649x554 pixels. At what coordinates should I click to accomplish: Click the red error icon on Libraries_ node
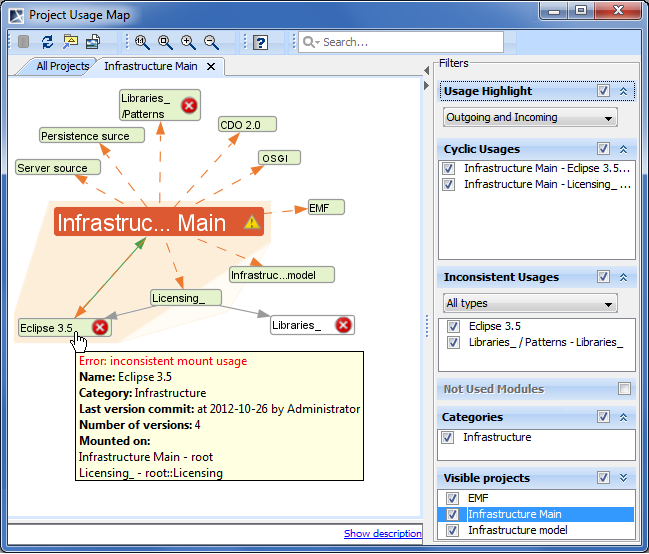[343, 325]
